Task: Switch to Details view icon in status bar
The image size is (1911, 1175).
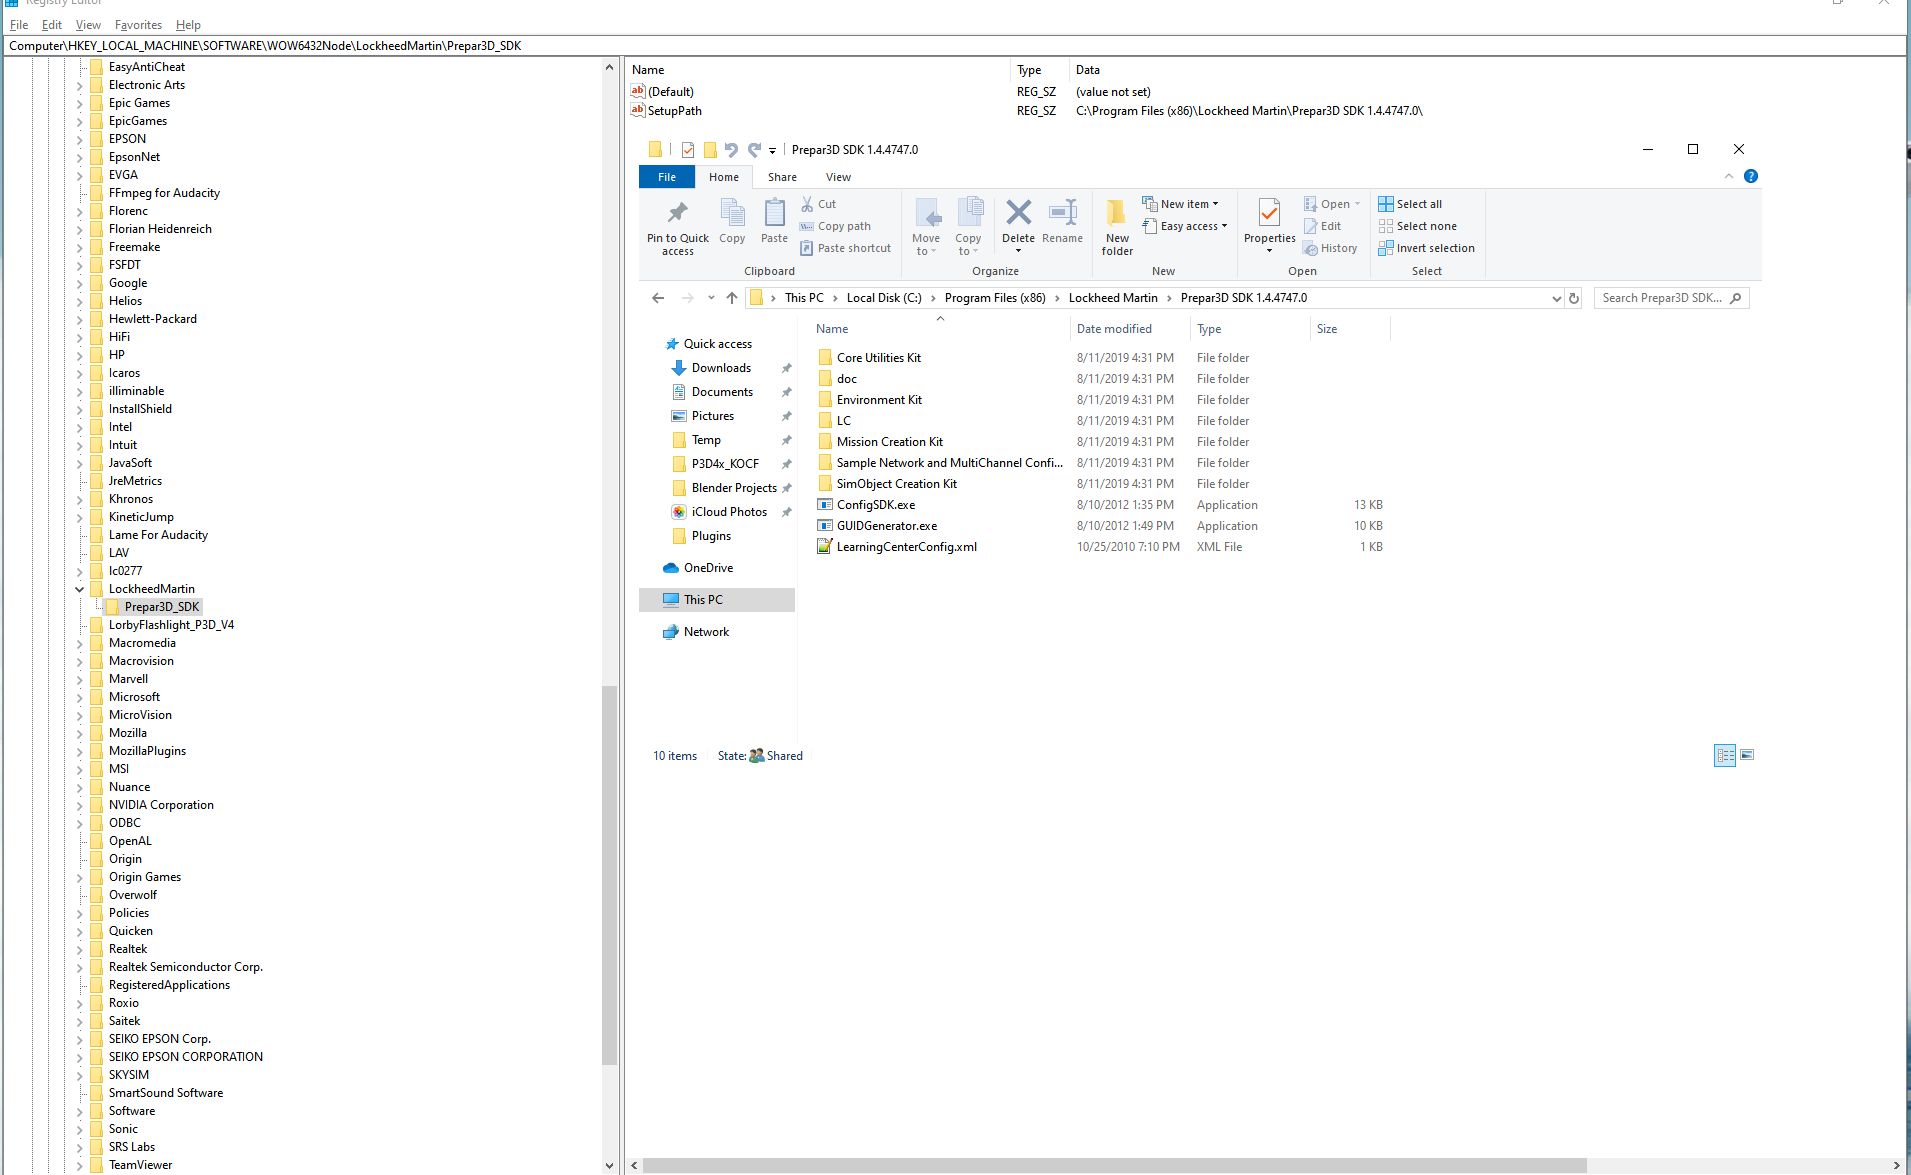Action: tap(1725, 756)
